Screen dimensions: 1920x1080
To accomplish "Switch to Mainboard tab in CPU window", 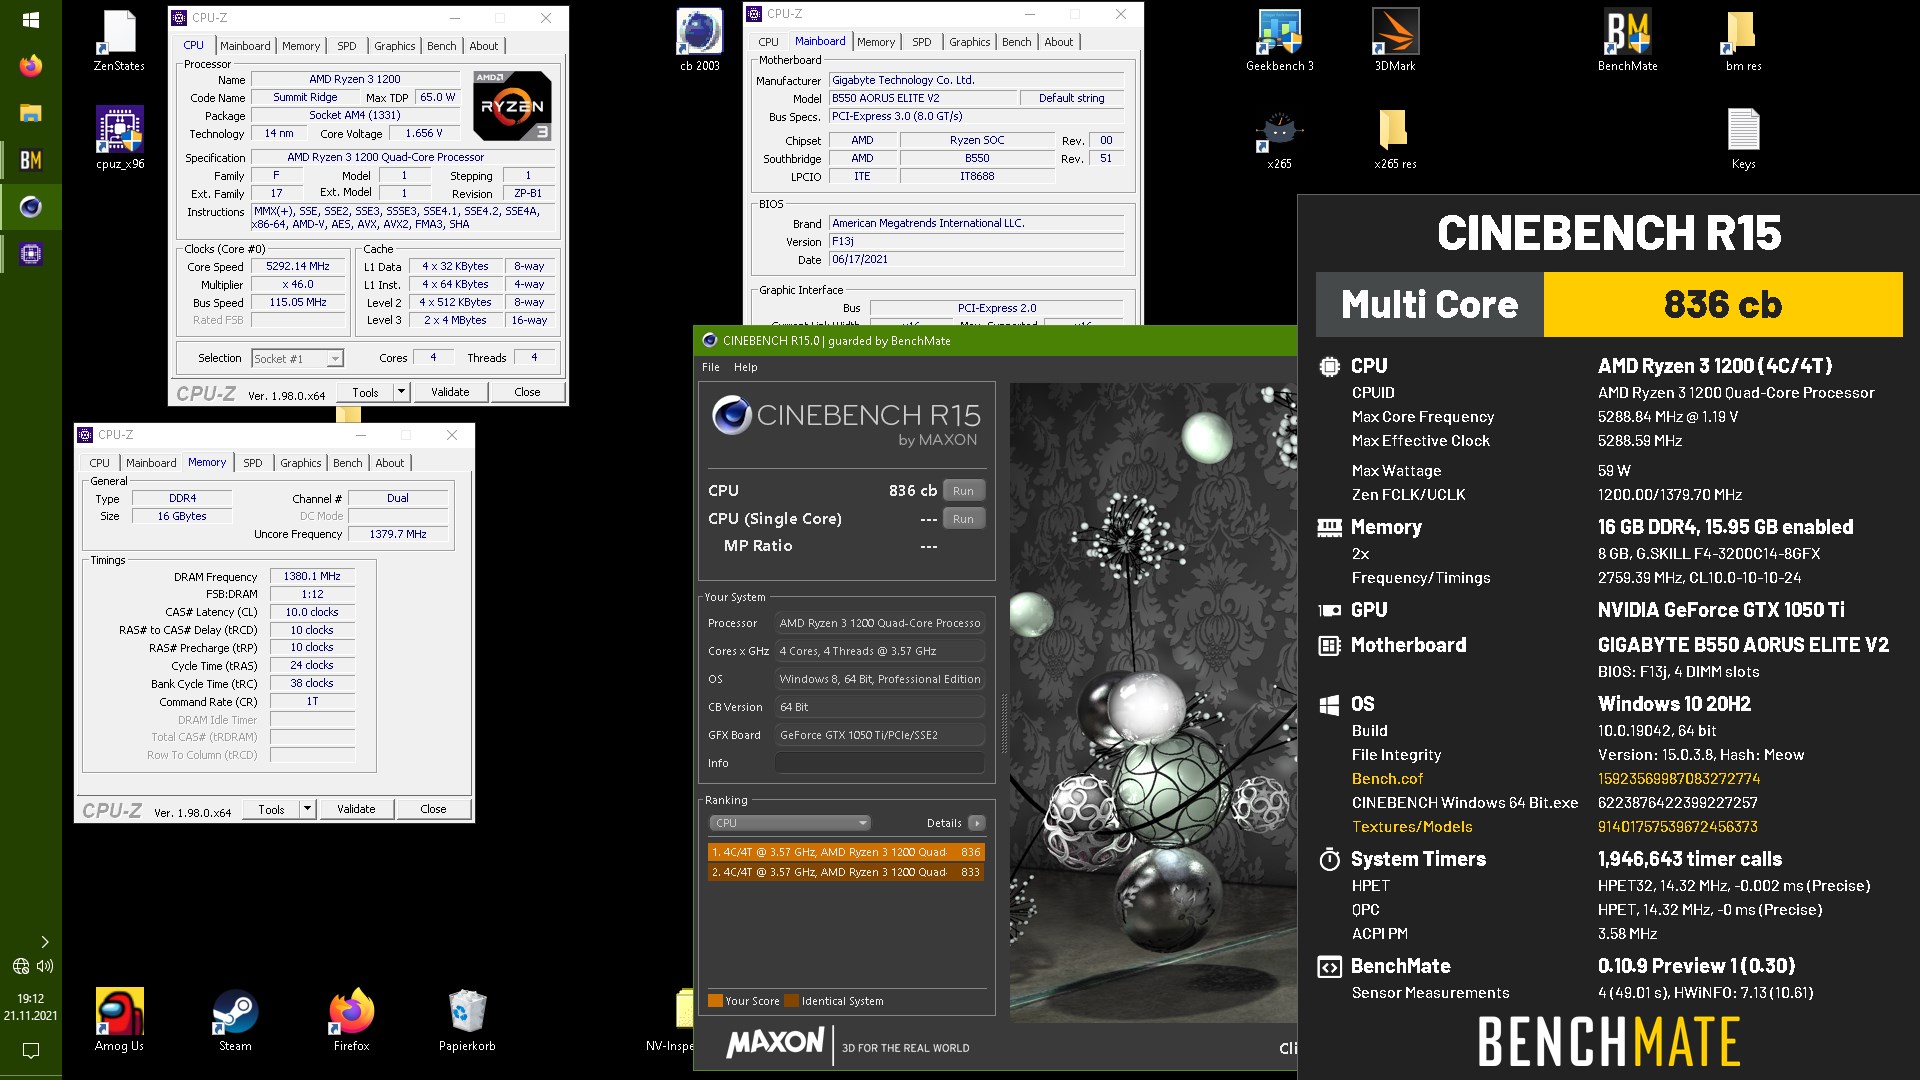I will [245, 46].
